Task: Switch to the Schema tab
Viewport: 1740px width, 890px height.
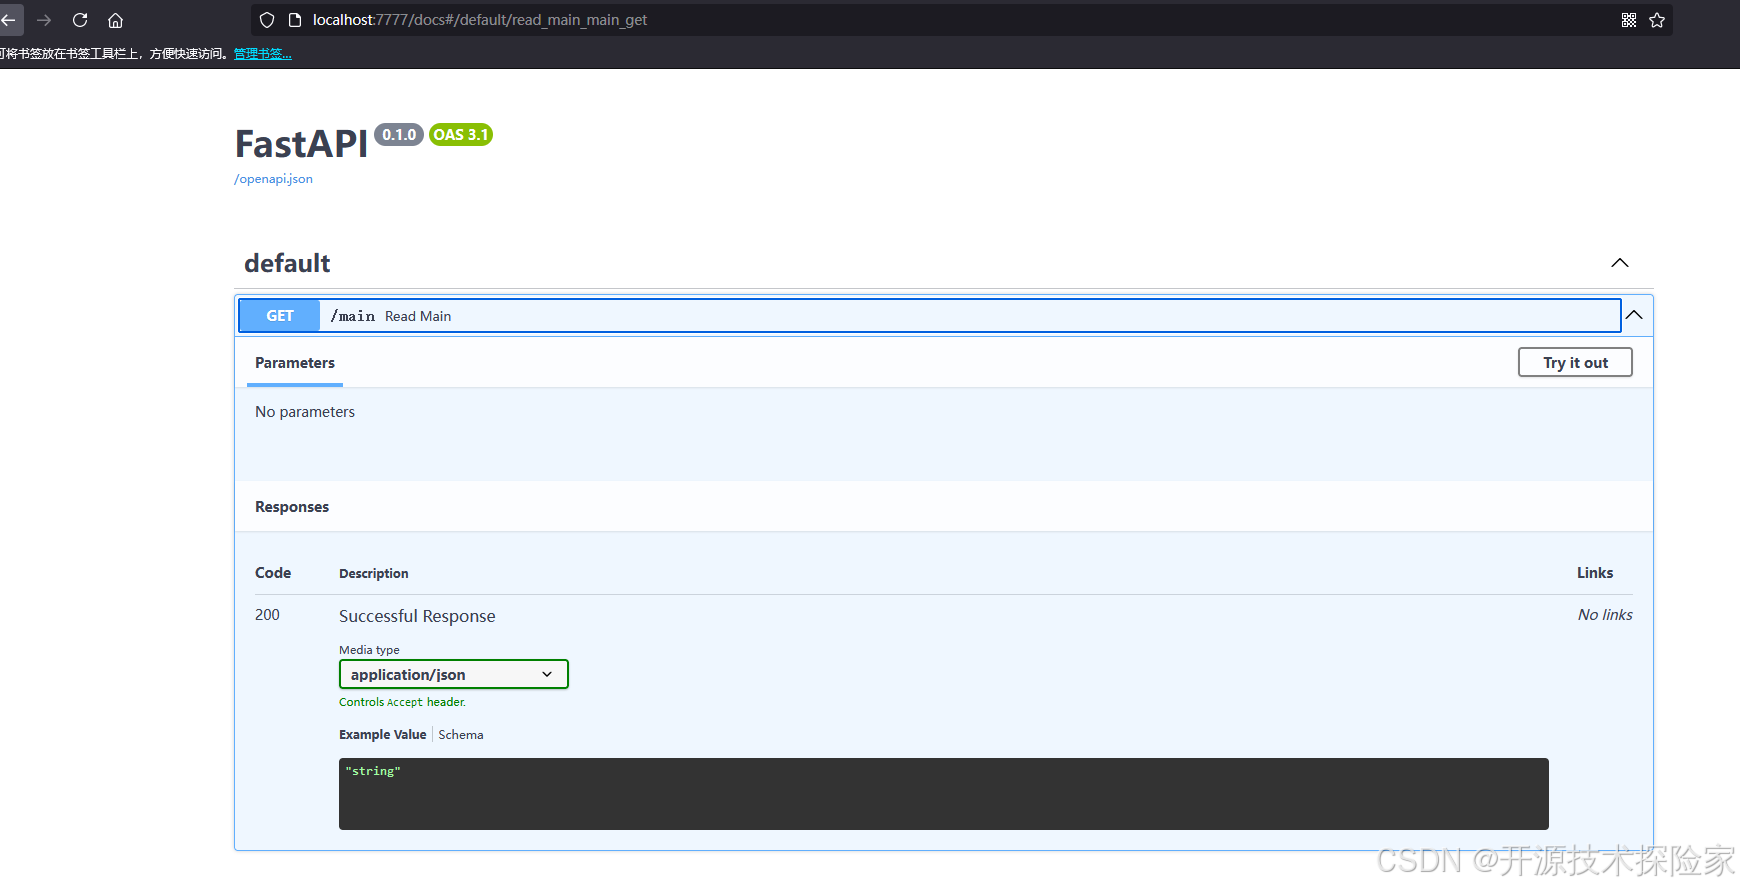Action: (x=460, y=734)
